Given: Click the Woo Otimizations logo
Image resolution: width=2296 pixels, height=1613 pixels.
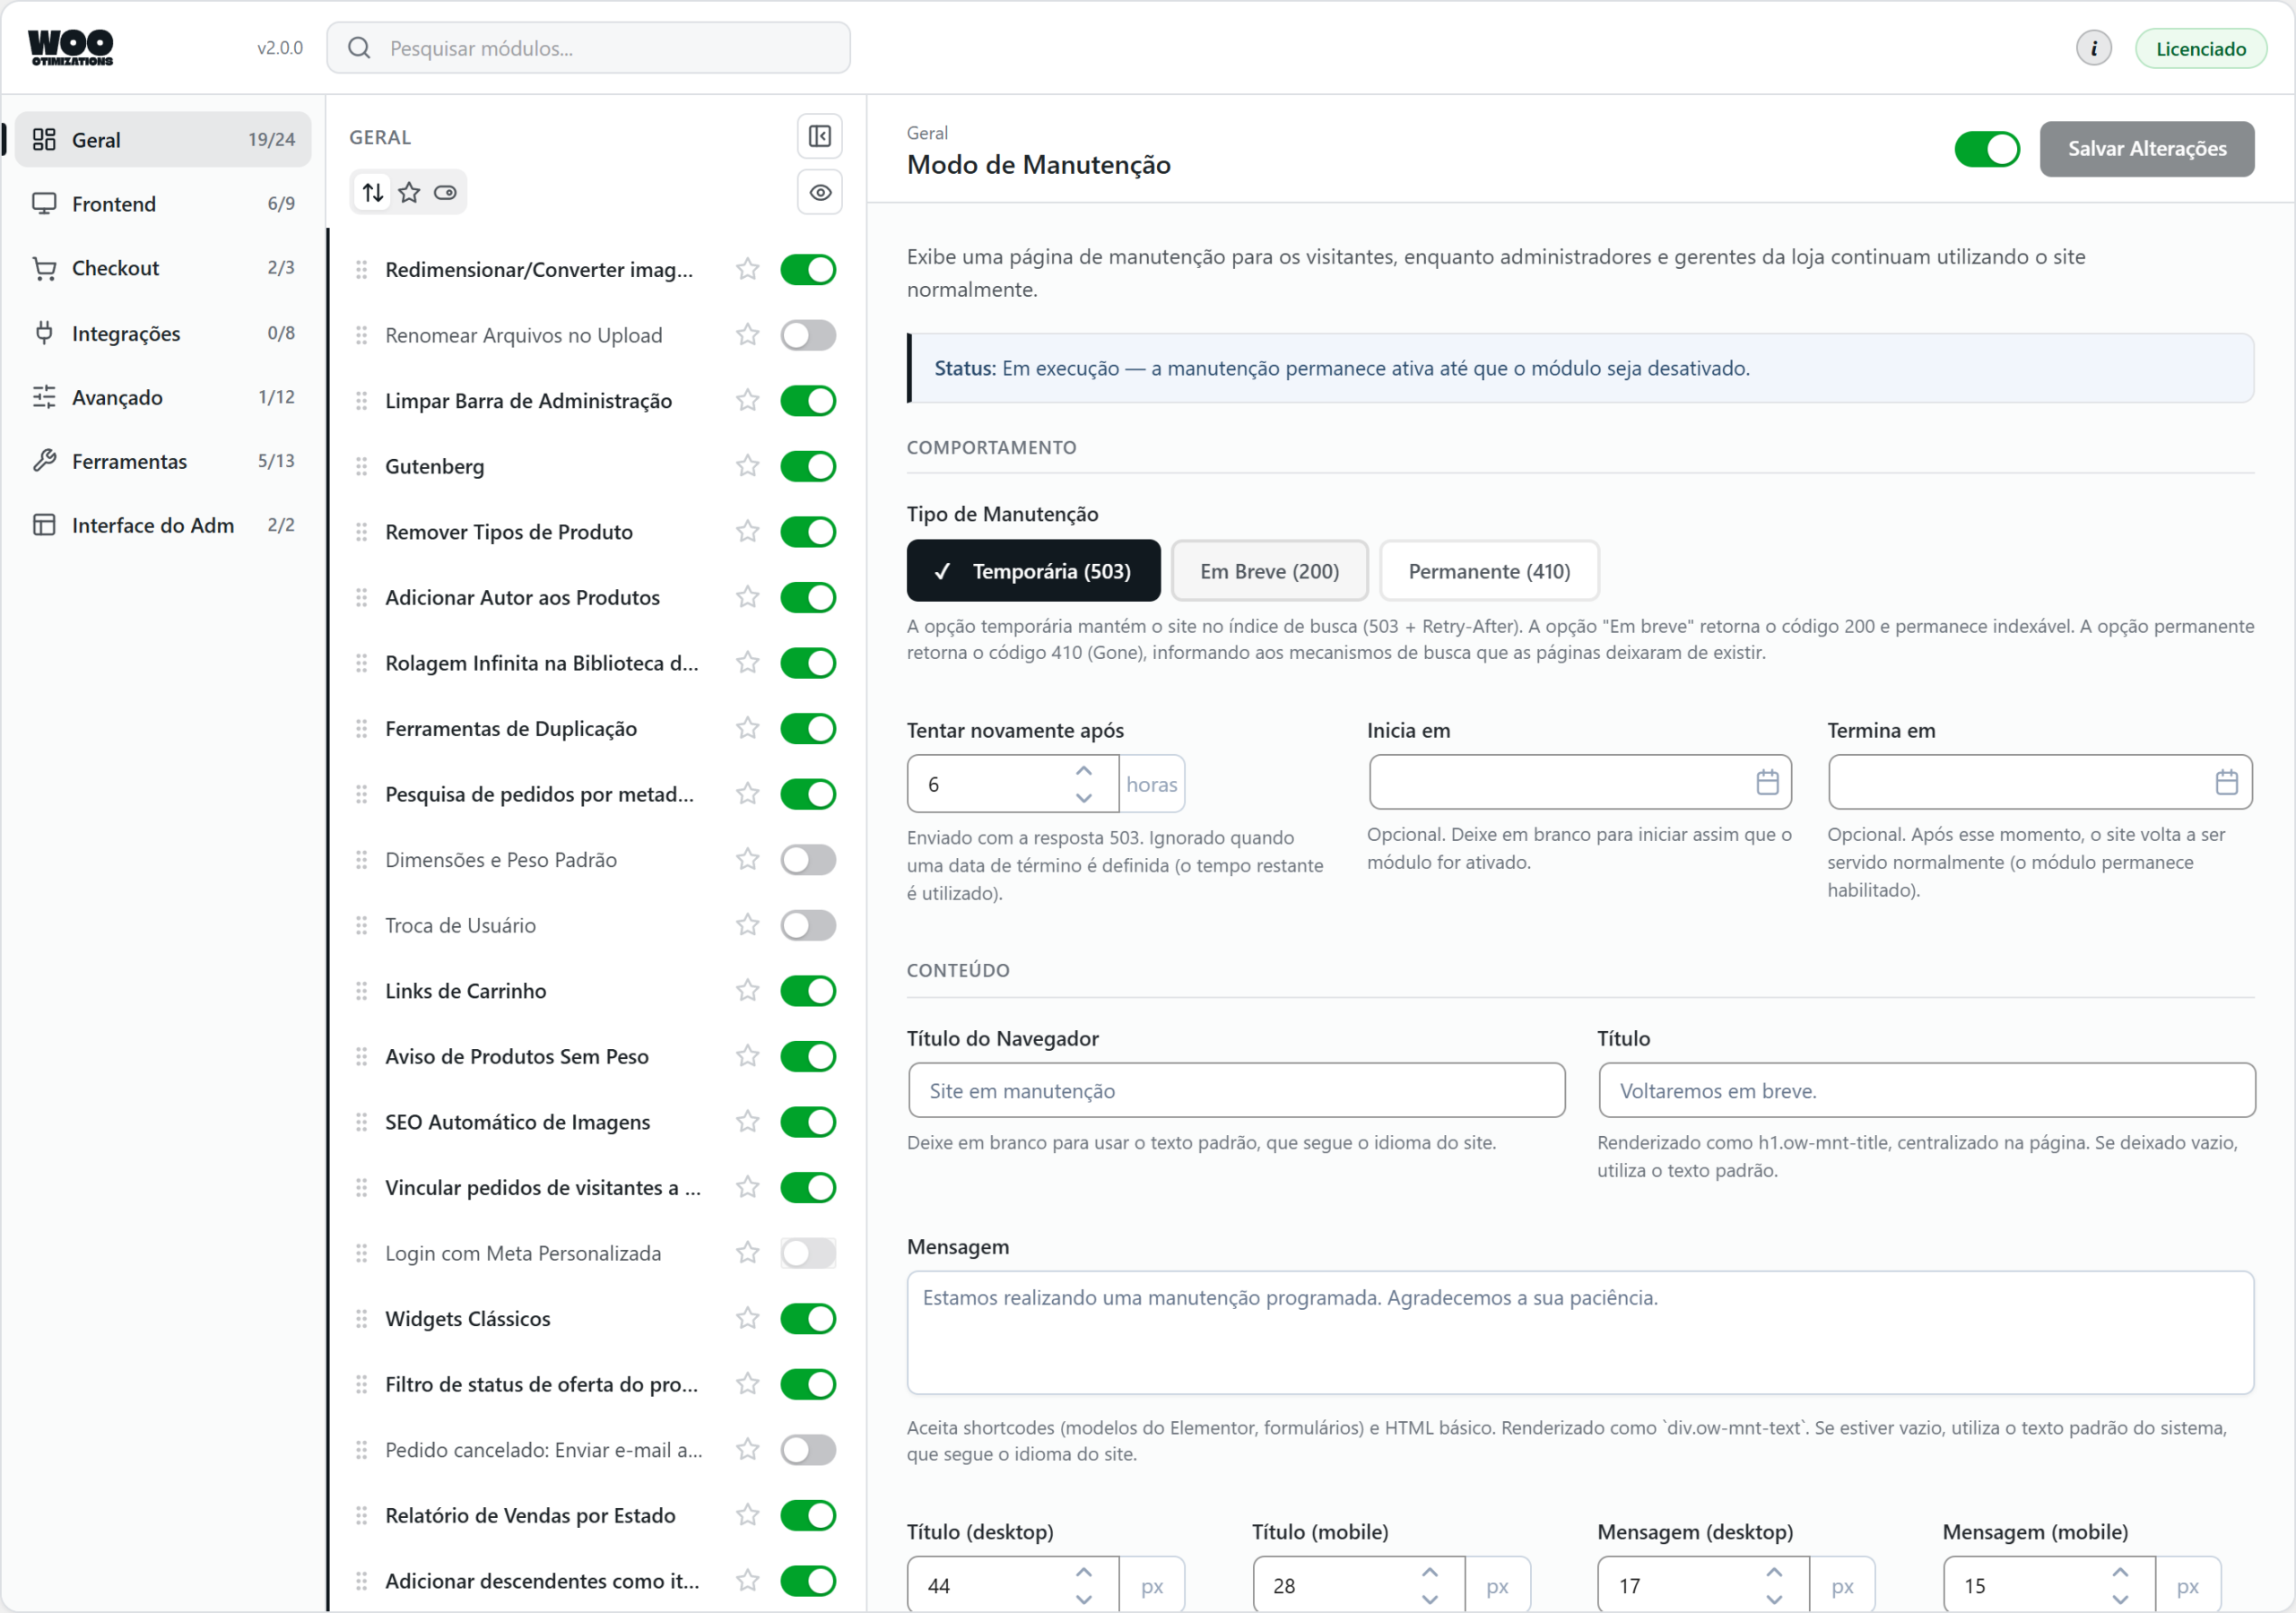Looking at the screenshot, I should pyautogui.click(x=70, y=47).
